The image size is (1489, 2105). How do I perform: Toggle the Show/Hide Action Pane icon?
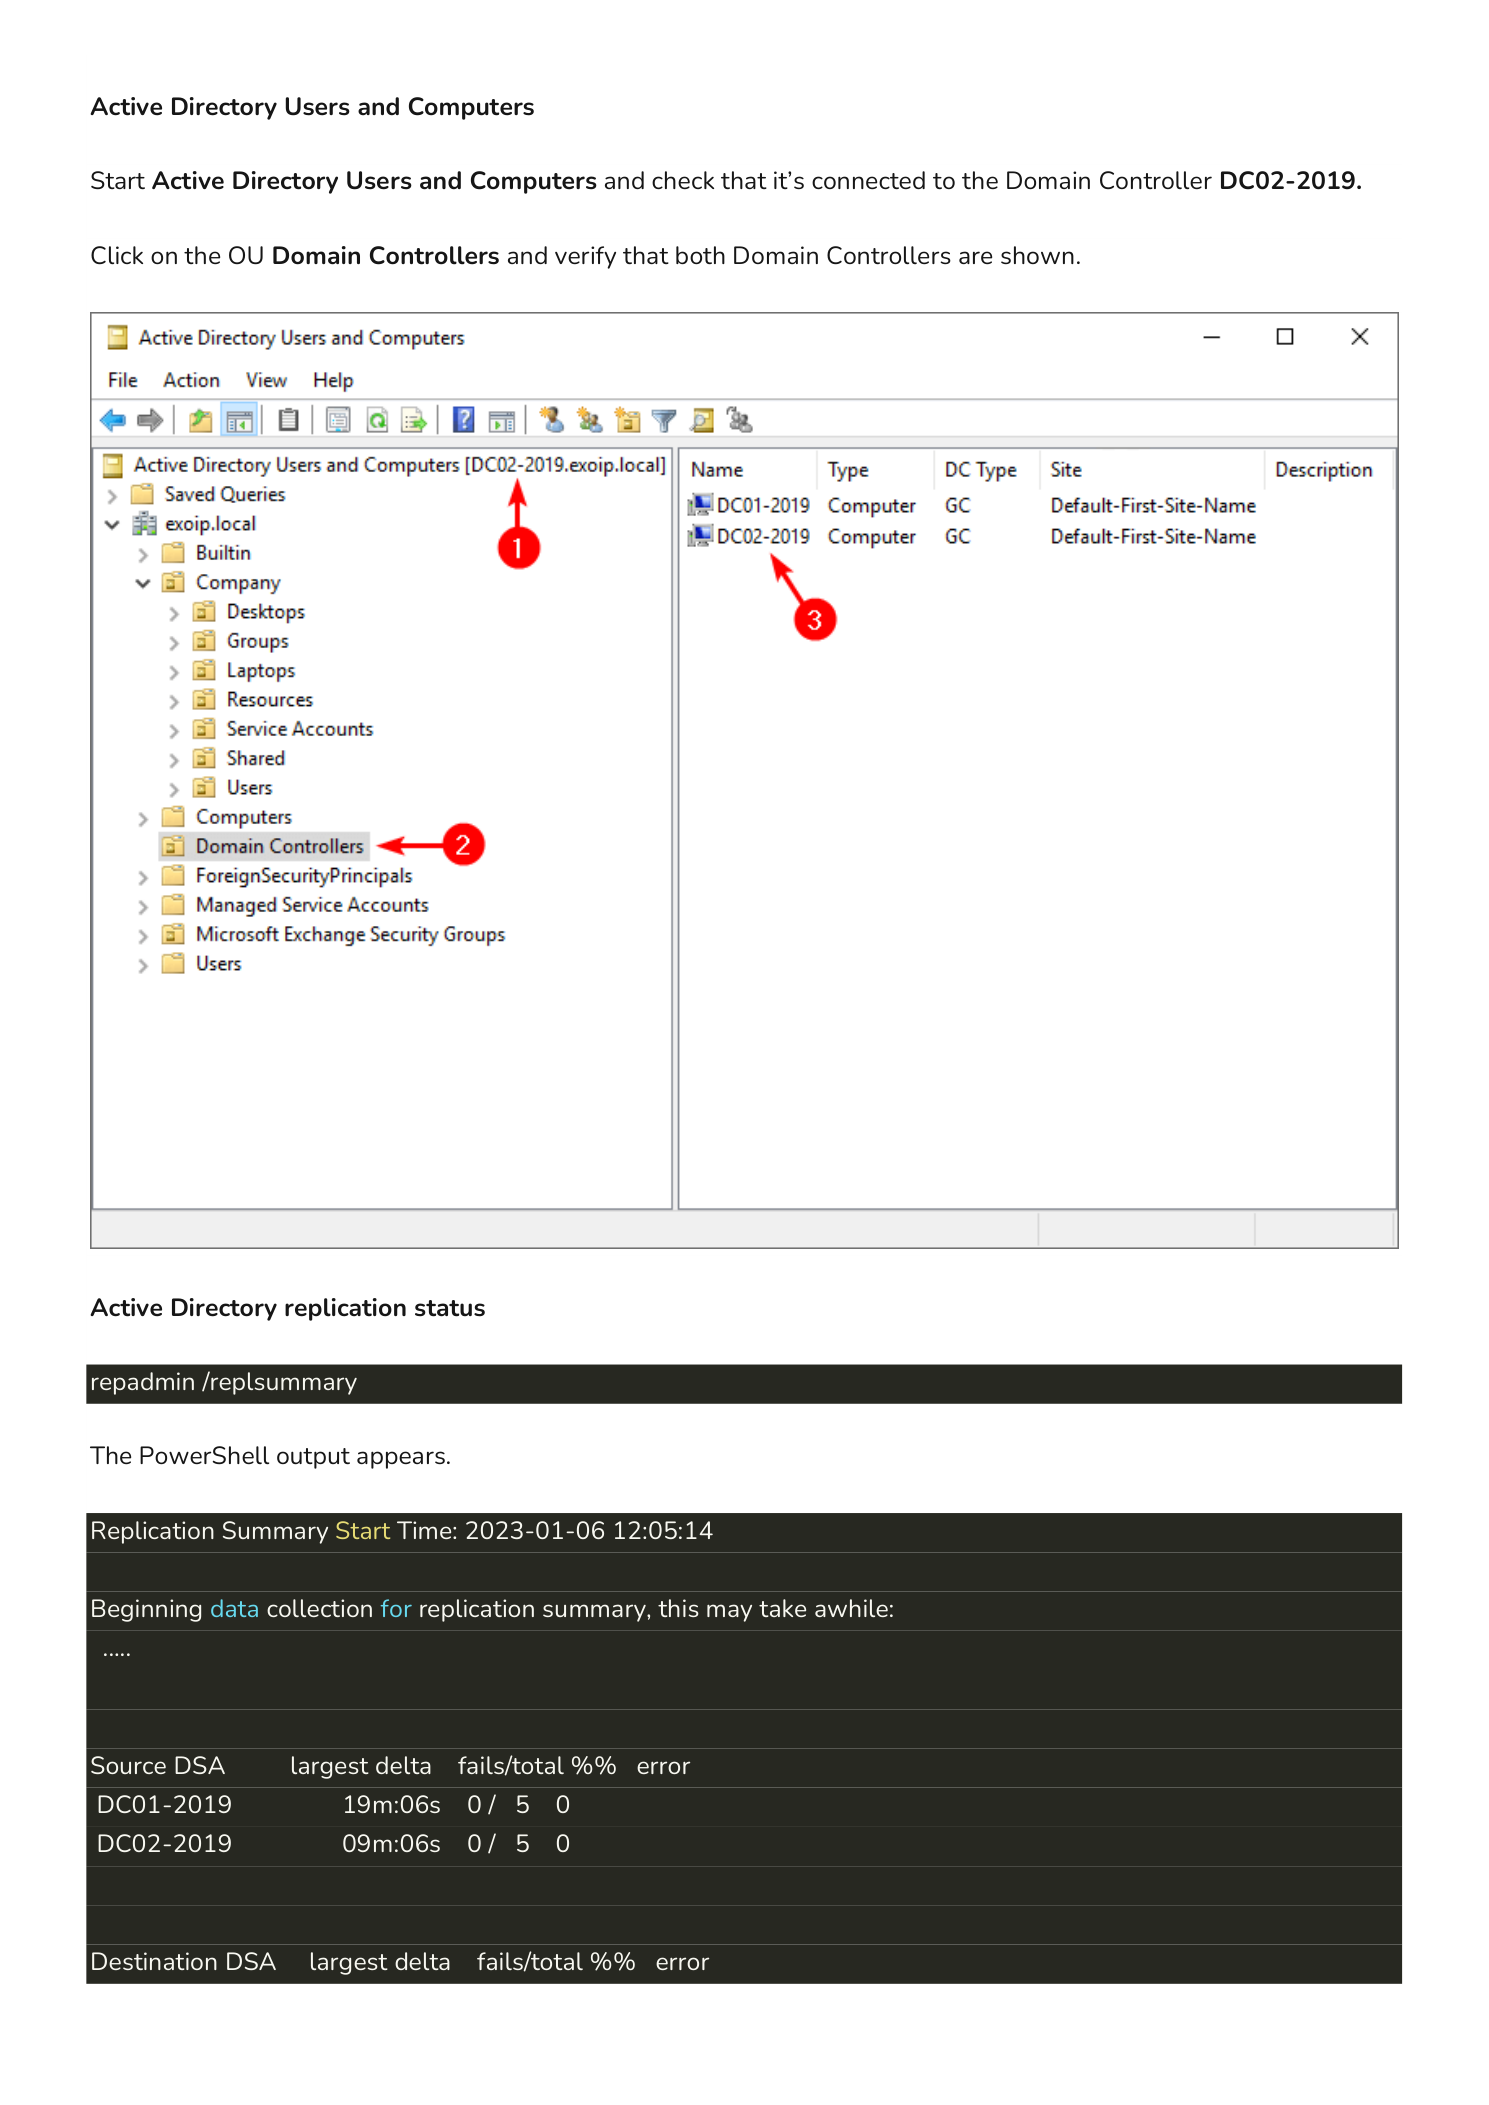[502, 421]
